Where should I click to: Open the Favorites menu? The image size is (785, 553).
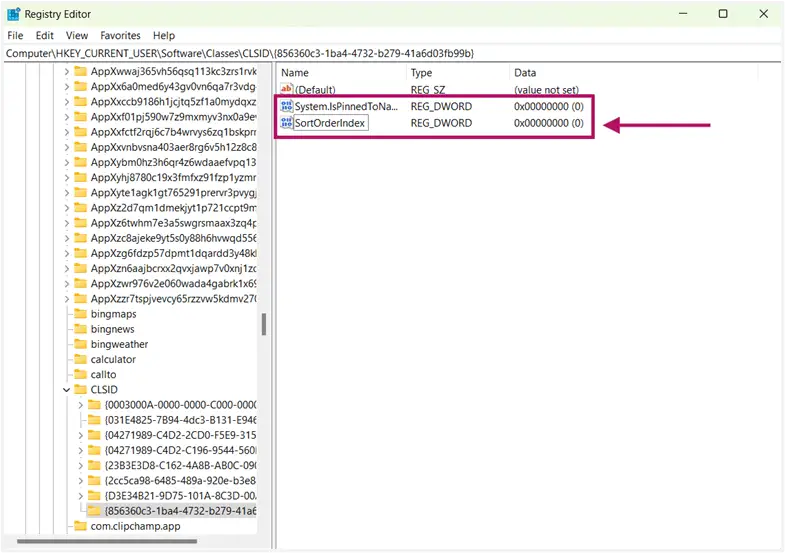120,36
